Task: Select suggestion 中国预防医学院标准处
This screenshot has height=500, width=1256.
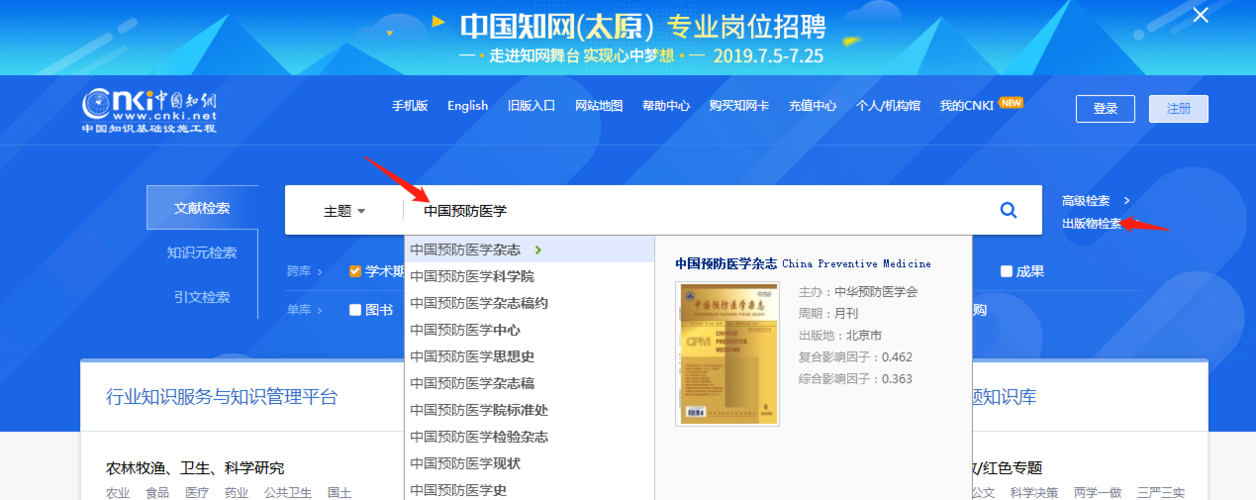Action: (x=529, y=411)
